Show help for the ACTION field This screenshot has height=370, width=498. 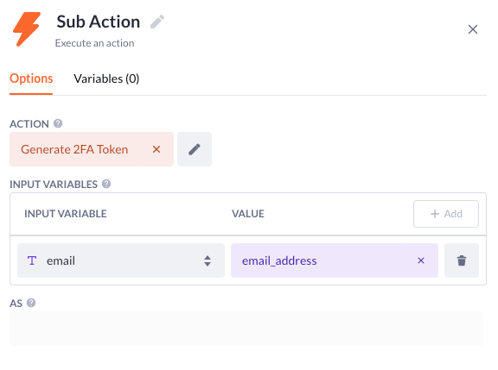pyautogui.click(x=58, y=124)
